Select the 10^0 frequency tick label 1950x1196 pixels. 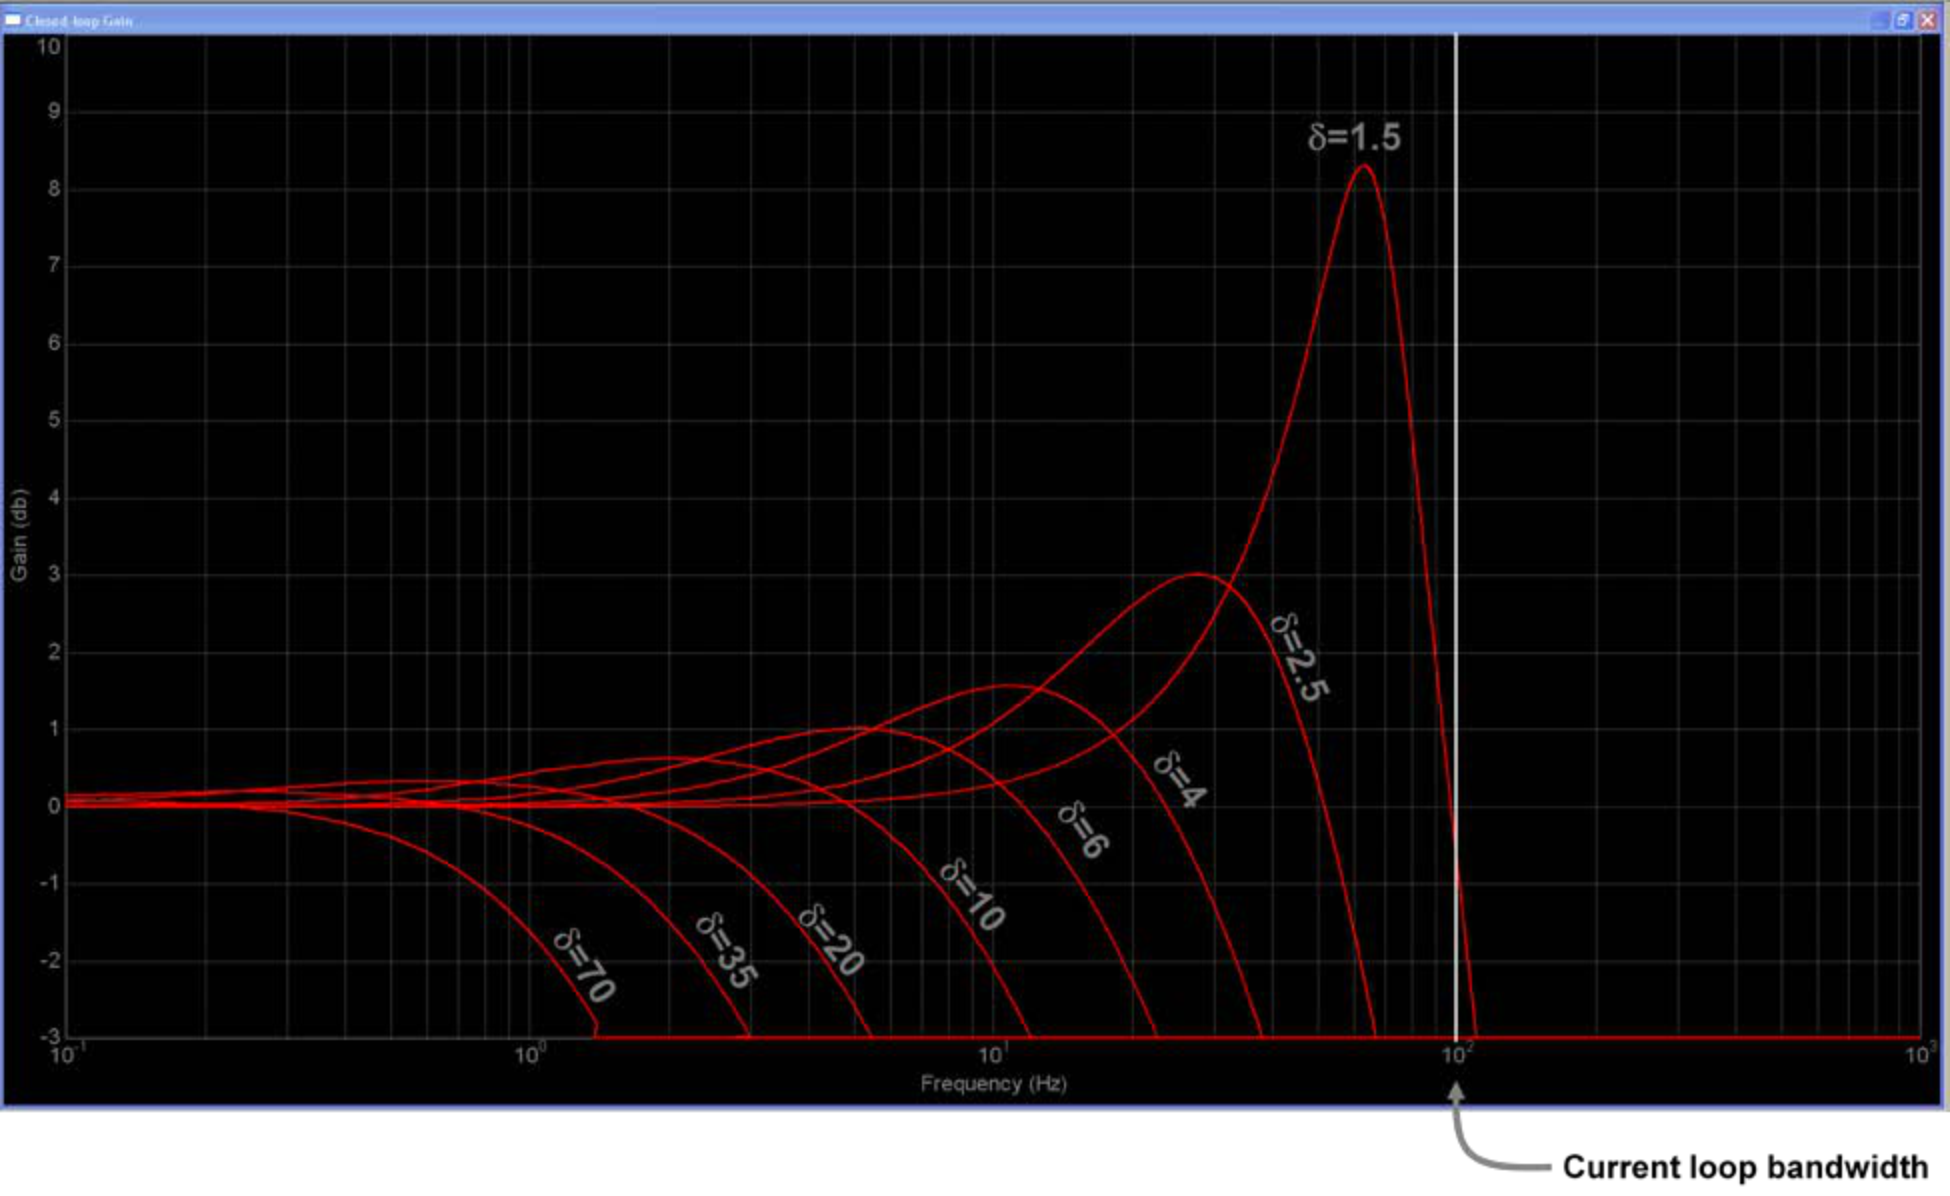pyautogui.click(x=531, y=1052)
